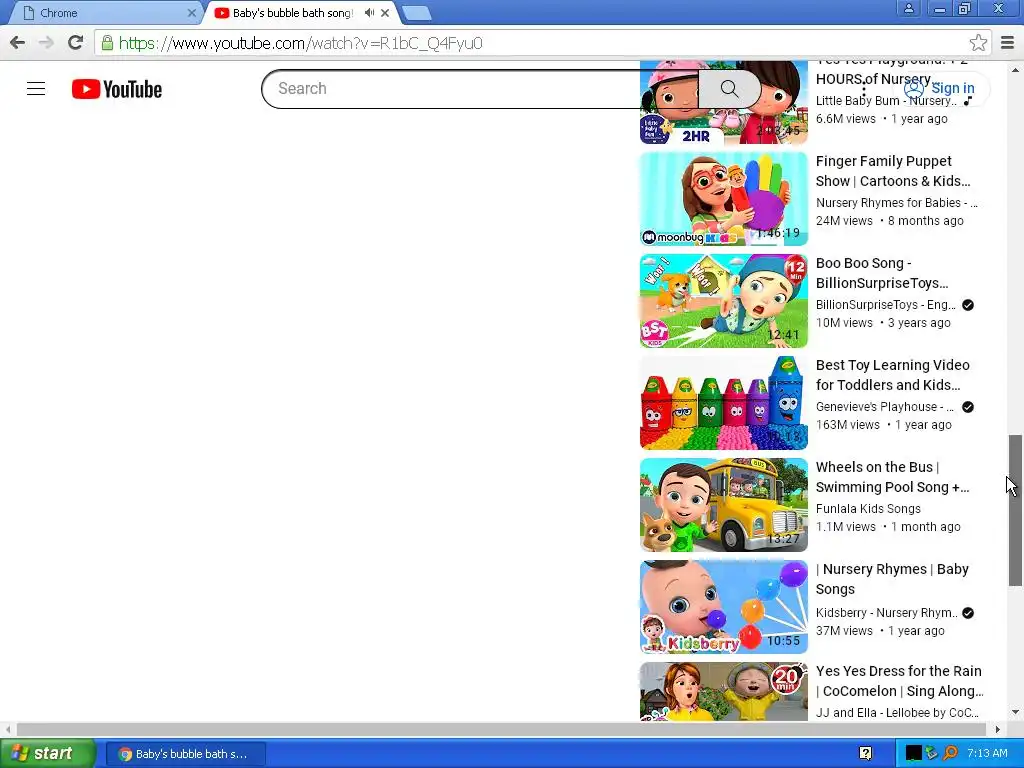The image size is (1024, 768).
Task: Click the green padlock site info icon
Action: (x=107, y=43)
